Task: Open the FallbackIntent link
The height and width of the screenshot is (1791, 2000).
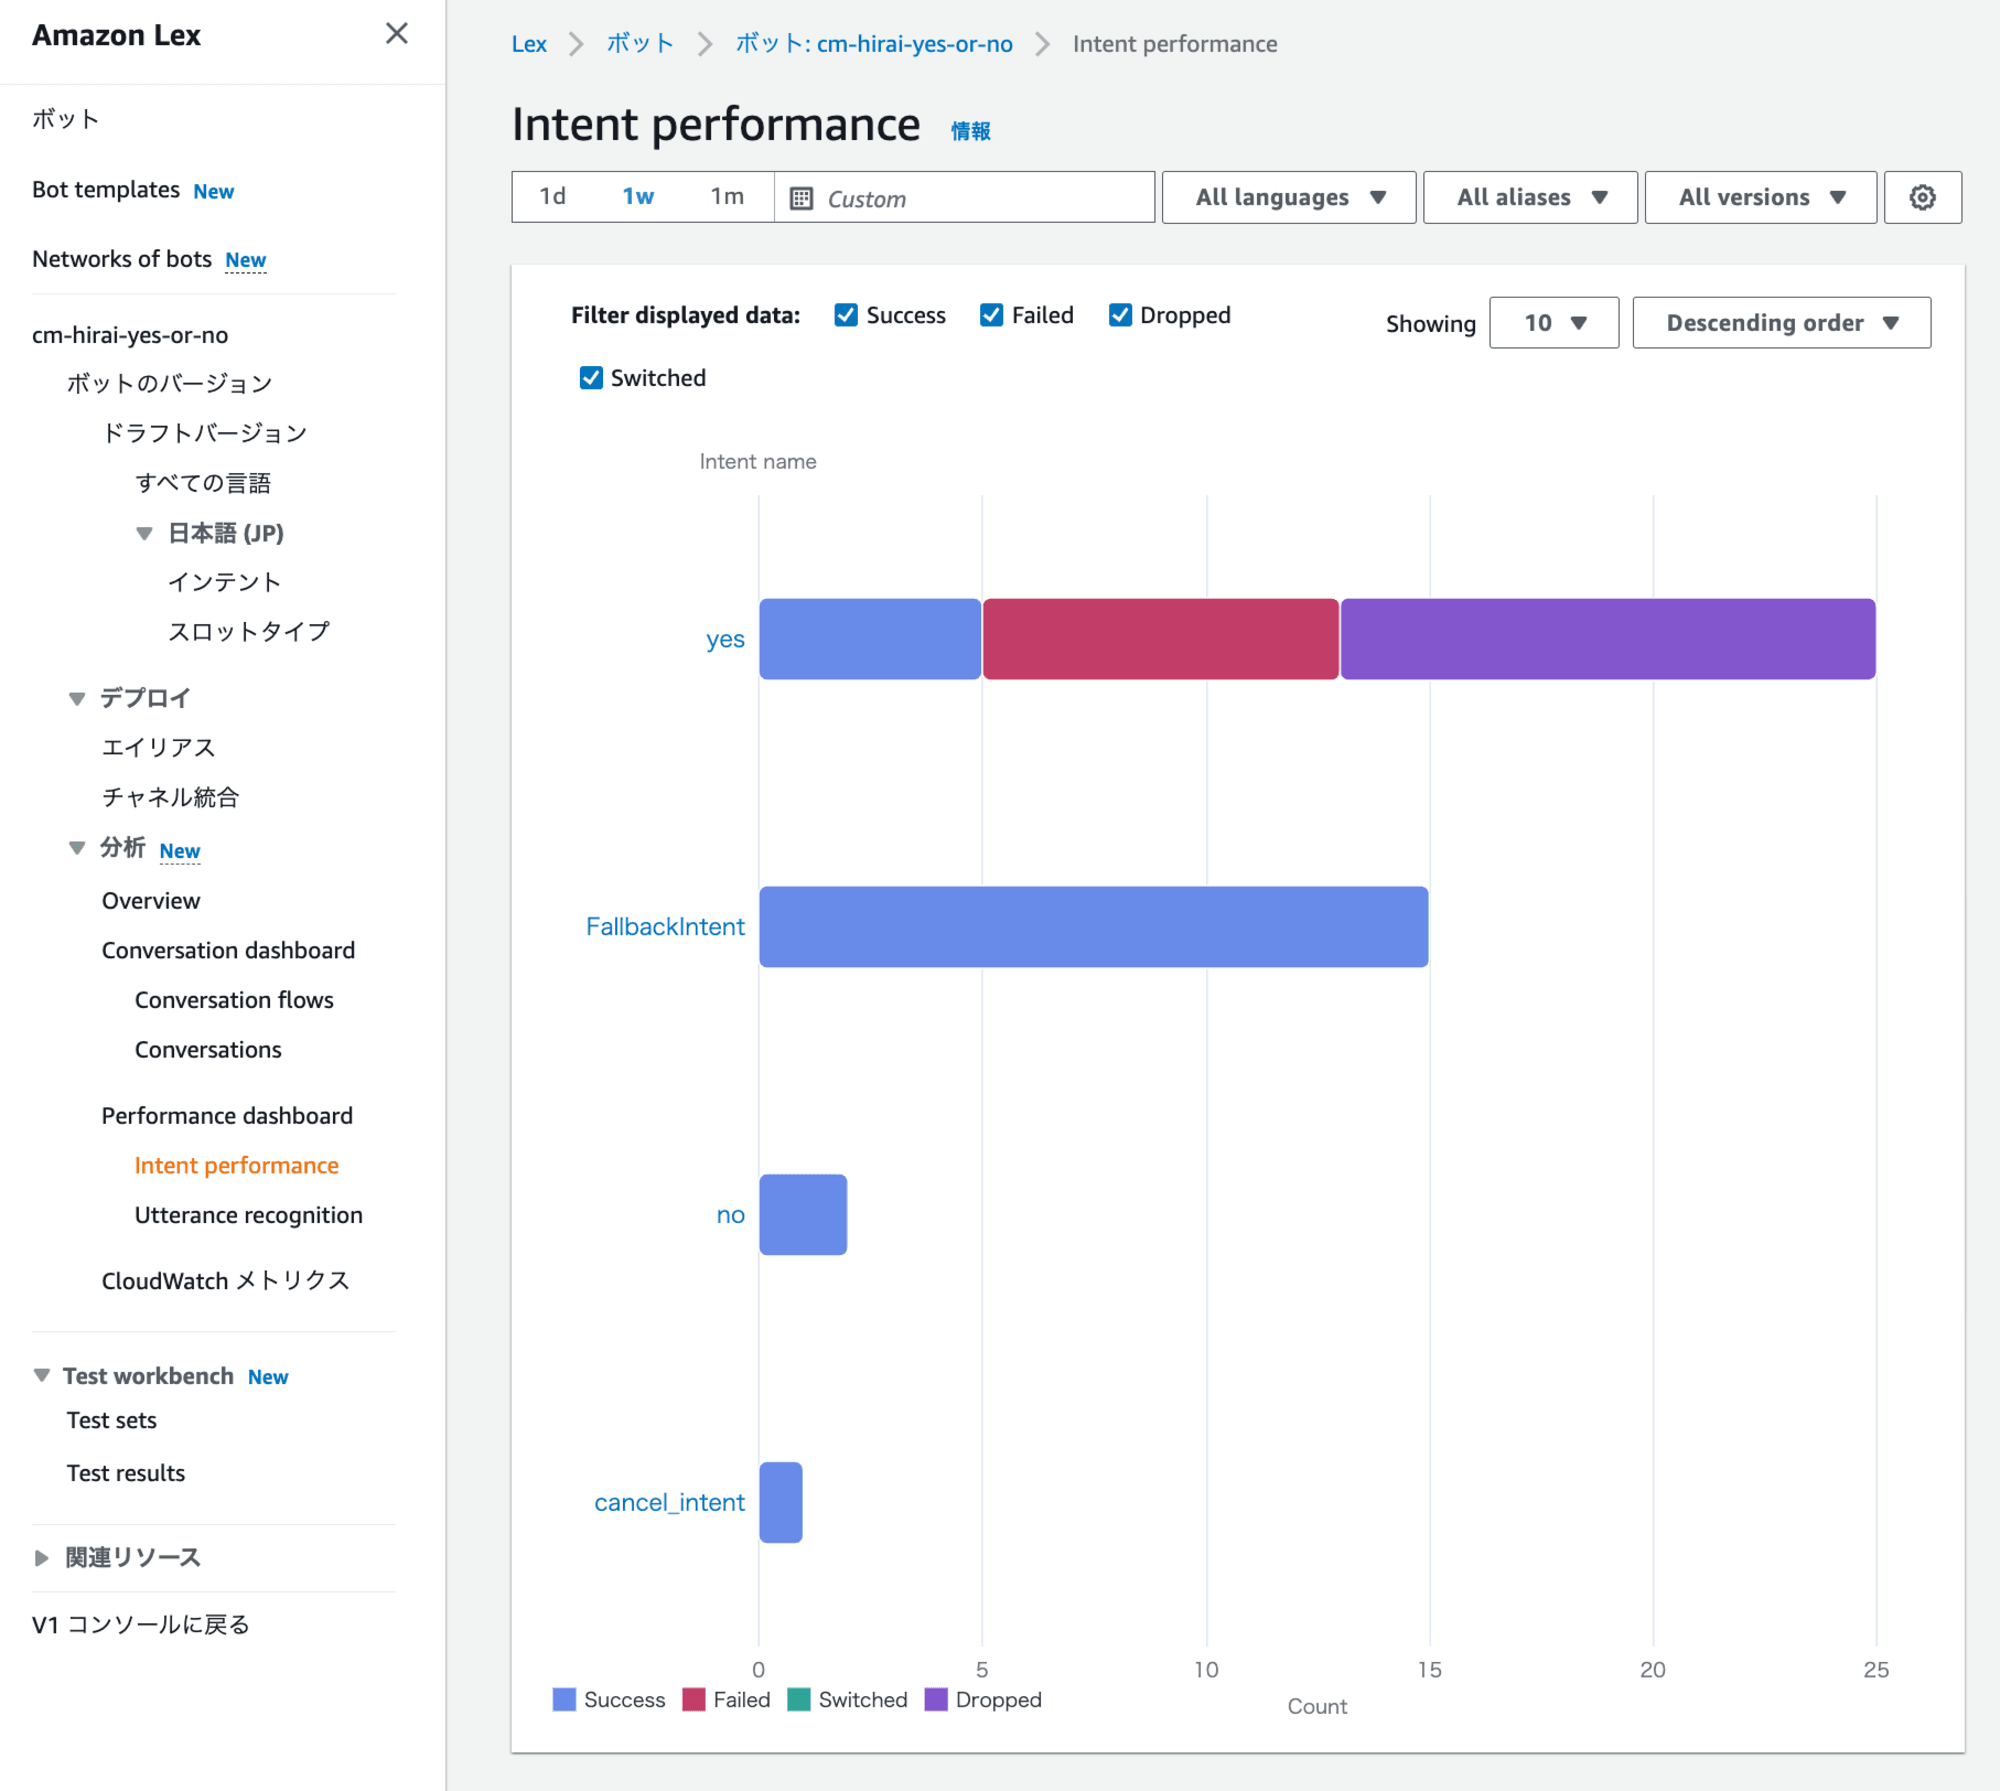Action: pyautogui.click(x=665, y=927)
